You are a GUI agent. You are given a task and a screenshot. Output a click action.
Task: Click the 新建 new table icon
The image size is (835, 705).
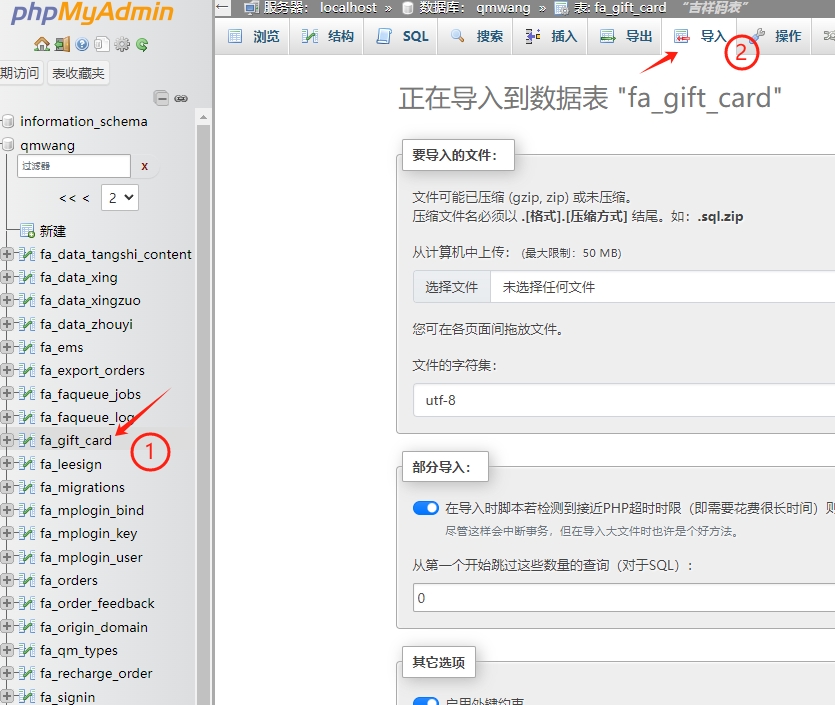(27, 231)
